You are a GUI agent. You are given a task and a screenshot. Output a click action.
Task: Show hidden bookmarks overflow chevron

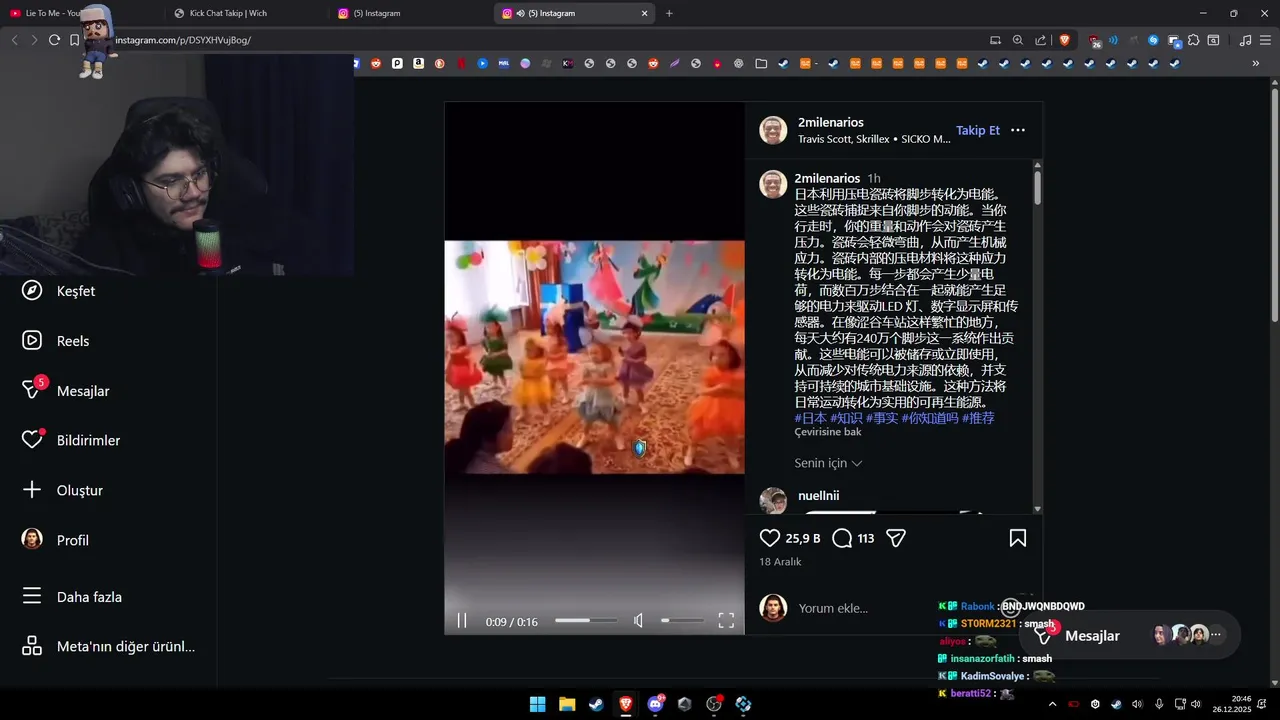pos(1256,63)
